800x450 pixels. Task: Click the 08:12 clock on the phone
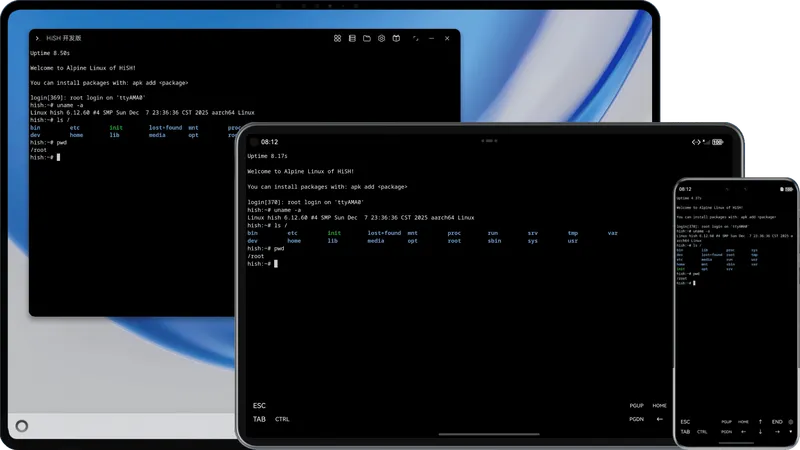(x=685, y=189)
